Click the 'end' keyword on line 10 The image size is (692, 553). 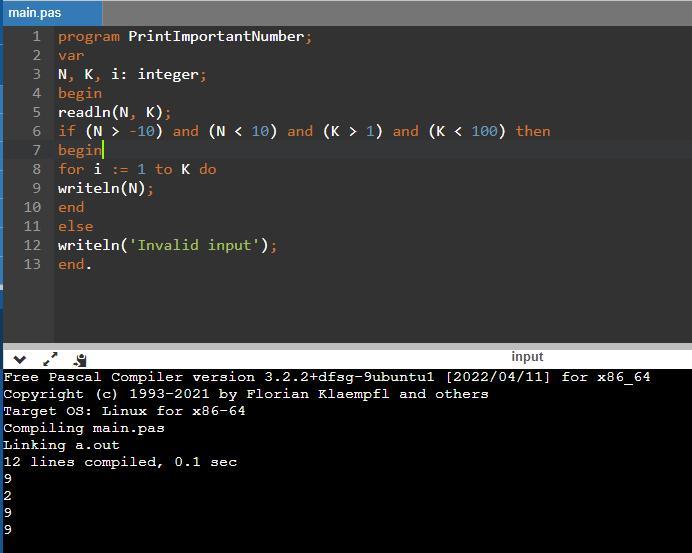coord(71,207)
